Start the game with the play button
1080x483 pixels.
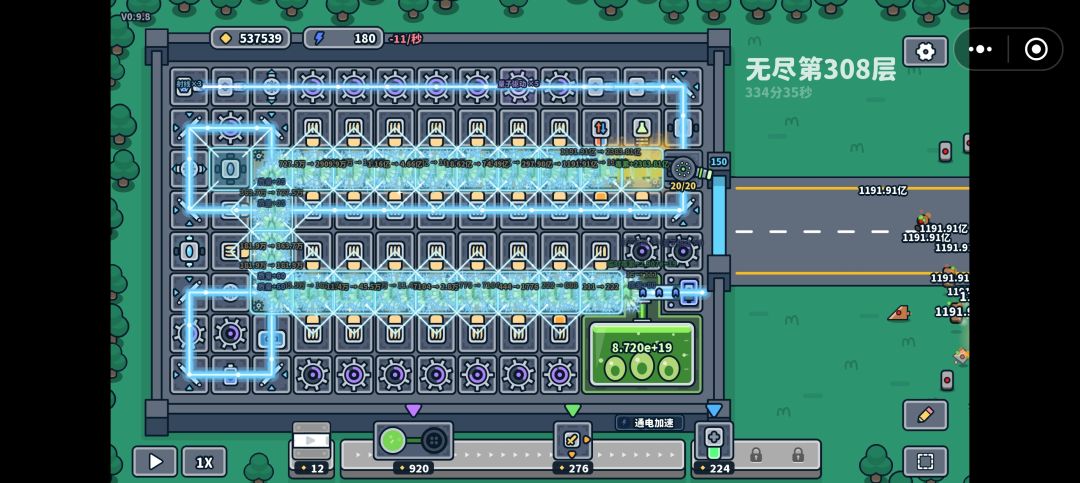click(155, 462)
